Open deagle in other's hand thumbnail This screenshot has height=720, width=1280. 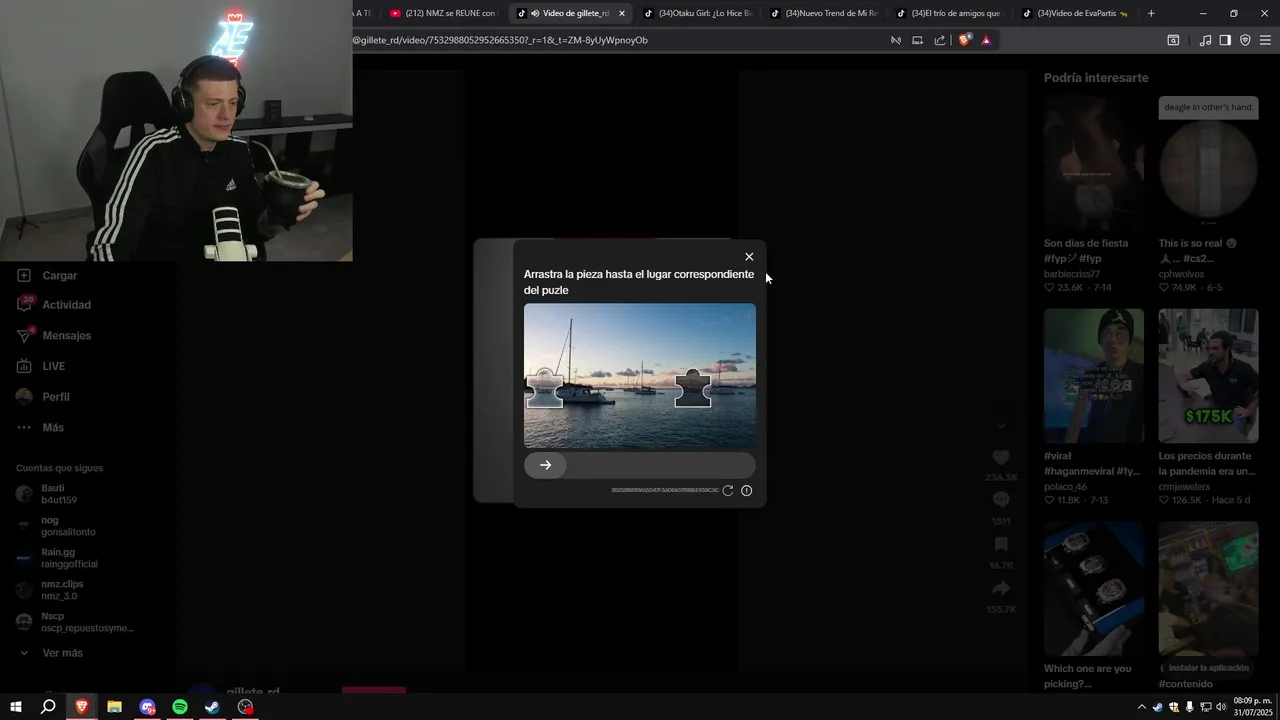tap(1208, 164)
